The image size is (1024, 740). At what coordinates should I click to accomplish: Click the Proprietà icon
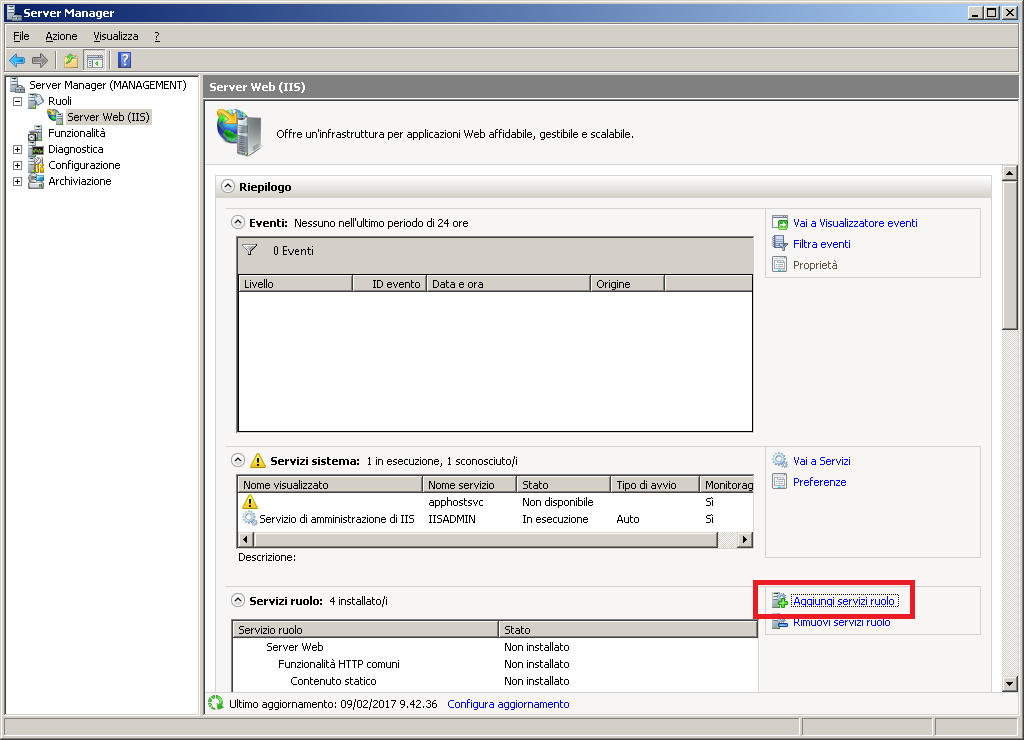coord(780,265)
